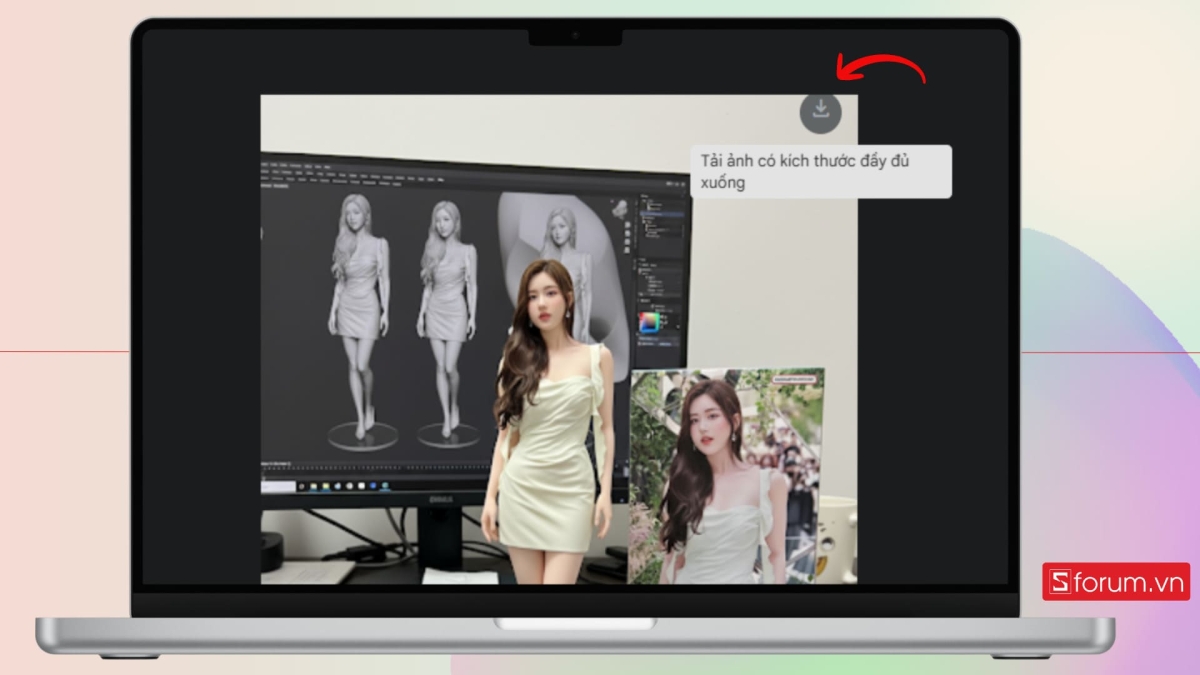Click the download full-size image icon
The image size is (1200, 675).
click(x=820, y=112)
